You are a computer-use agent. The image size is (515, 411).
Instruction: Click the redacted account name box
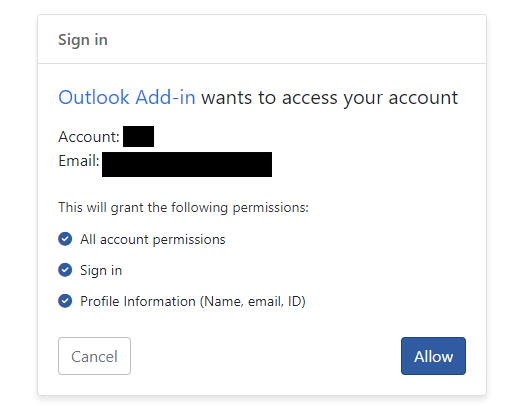point(138,136)
